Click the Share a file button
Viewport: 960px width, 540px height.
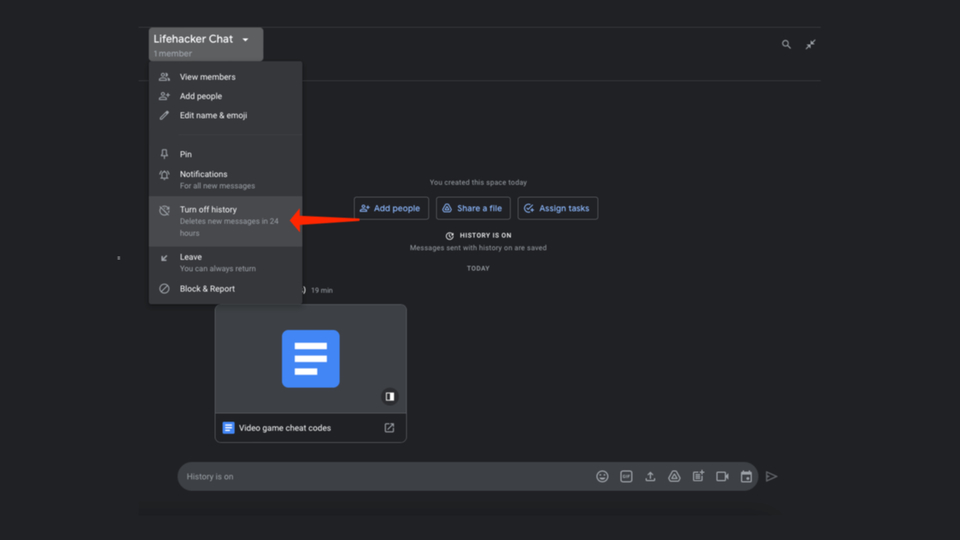pyautogui.click(x=473, y=208)
